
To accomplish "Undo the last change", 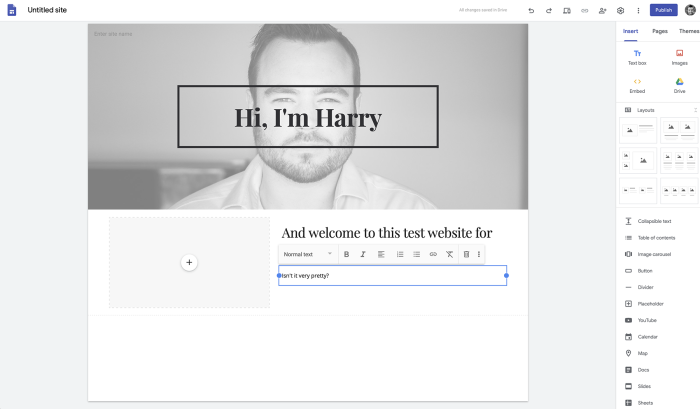I will pos(531,10).
